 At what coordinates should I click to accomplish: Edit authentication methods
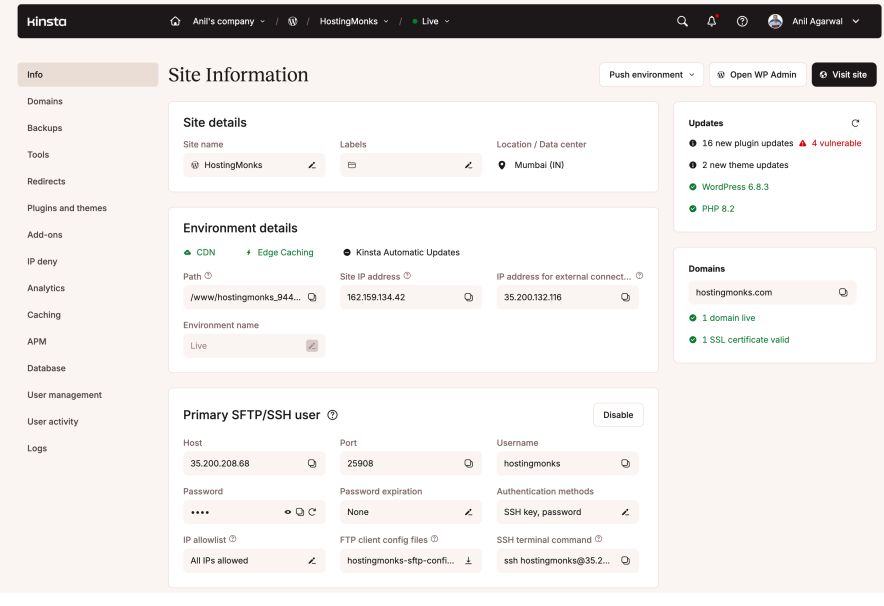point(625,512)
